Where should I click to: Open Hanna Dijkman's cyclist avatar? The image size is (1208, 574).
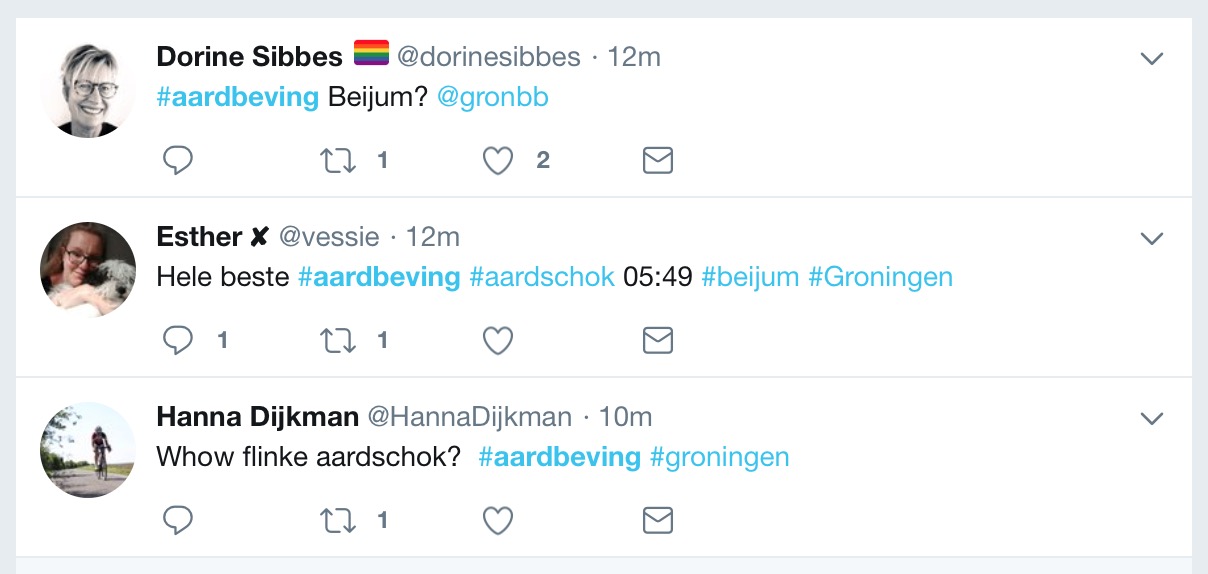(x=88, y=450)
